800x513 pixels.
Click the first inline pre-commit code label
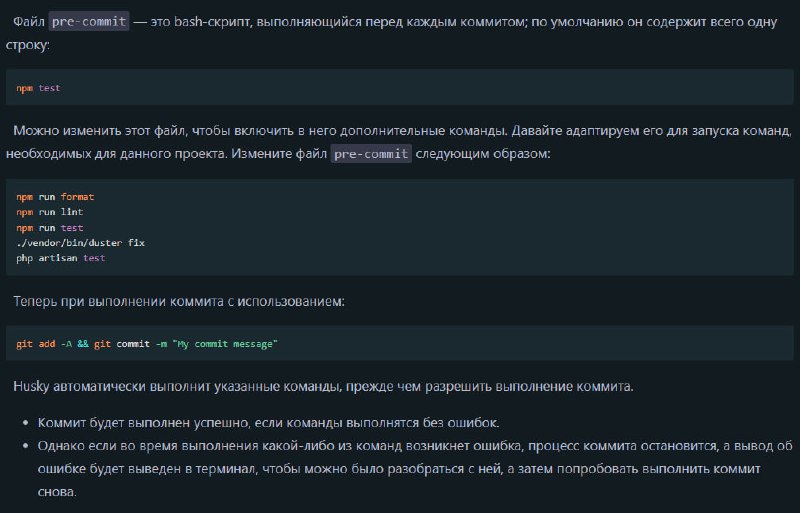89,21
